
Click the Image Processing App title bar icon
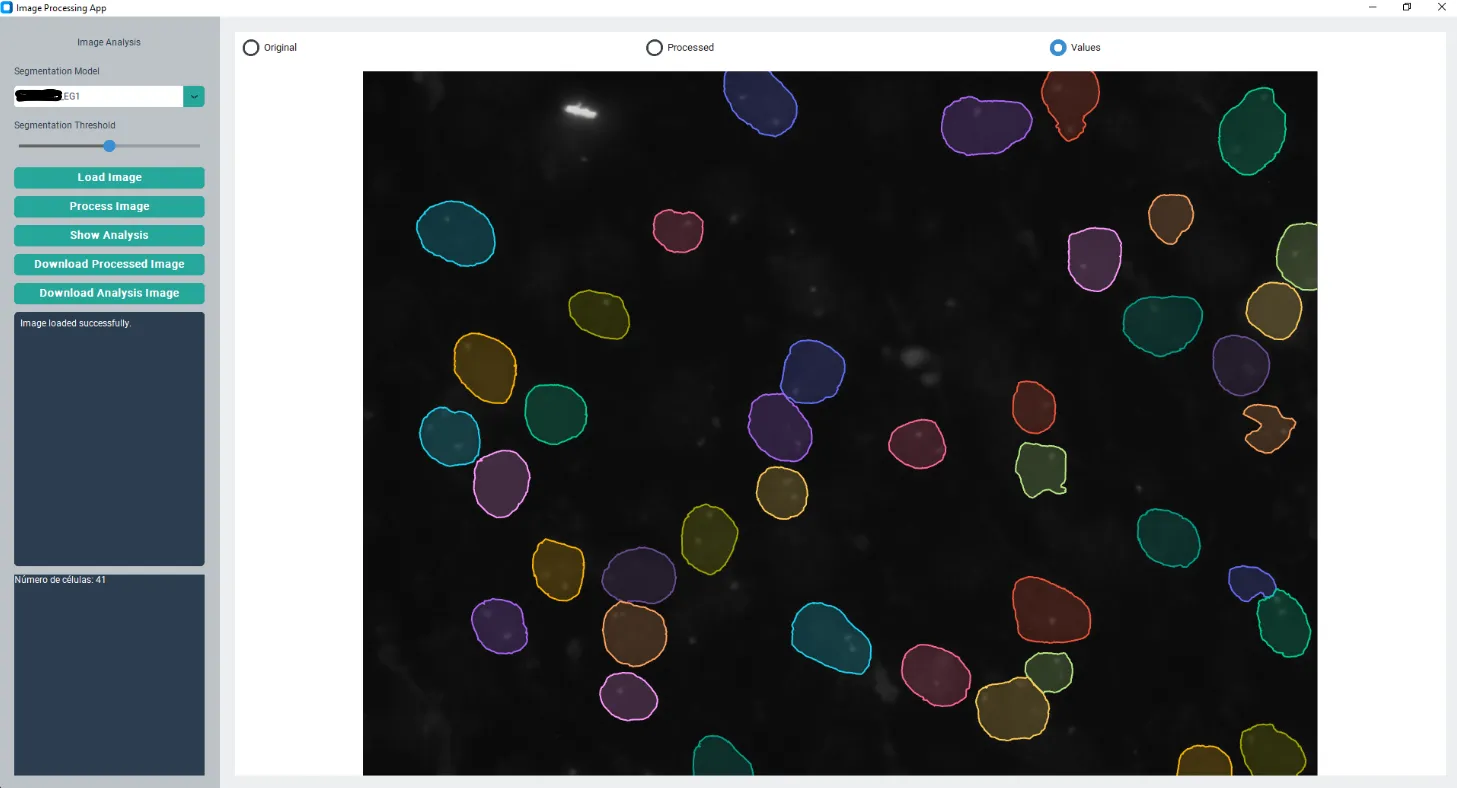coord(10,7)
